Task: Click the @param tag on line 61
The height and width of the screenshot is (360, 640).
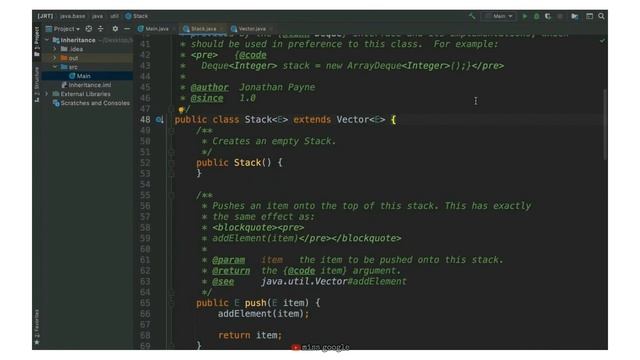Action: point(229,260)
